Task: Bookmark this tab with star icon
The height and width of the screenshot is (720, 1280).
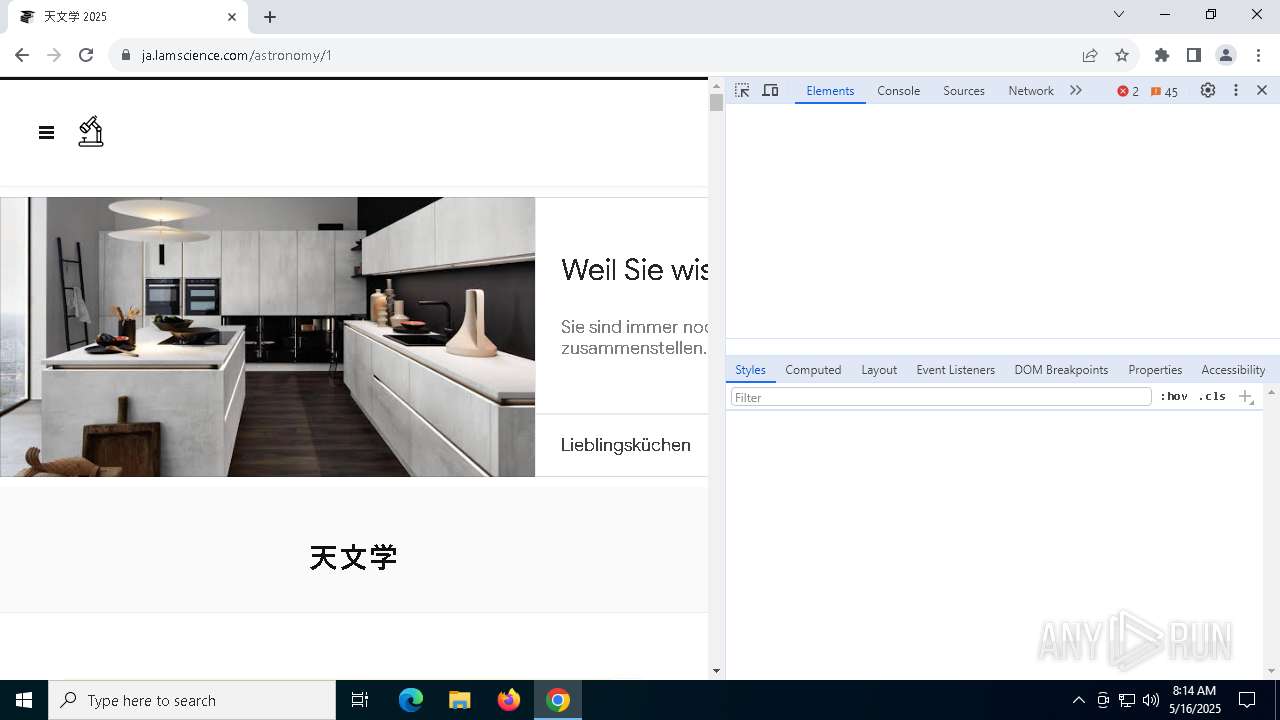Action: click(1122, 55)
